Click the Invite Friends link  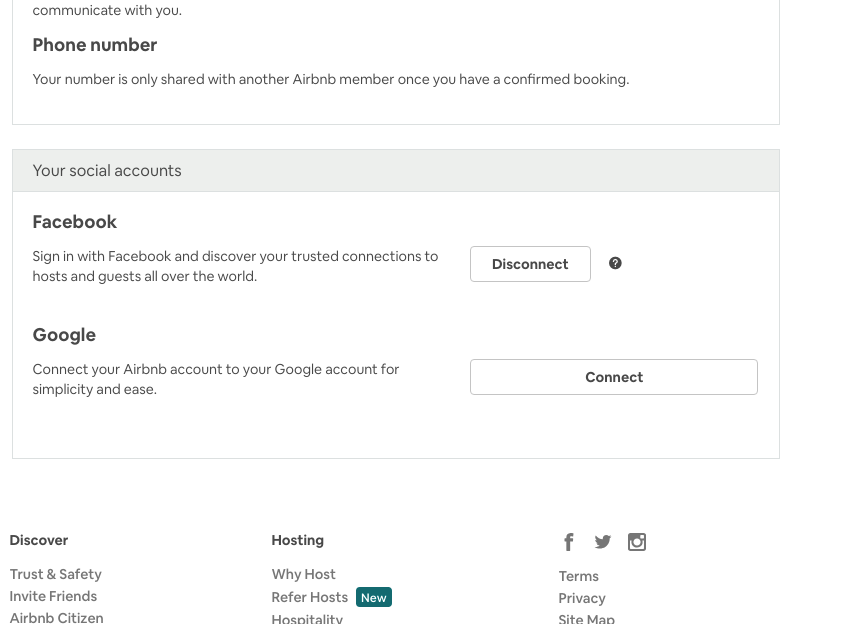click(x=53, y=596)
